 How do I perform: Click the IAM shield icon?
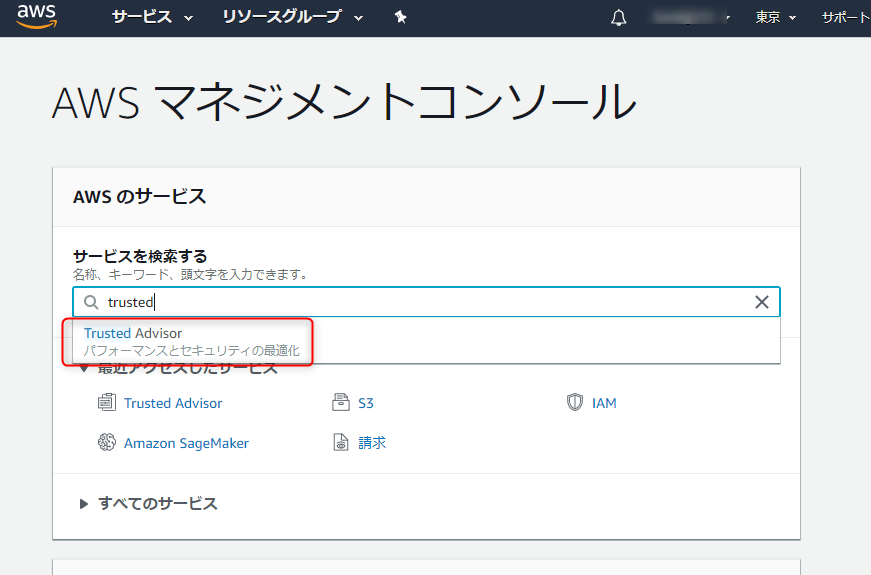point(574,402)
